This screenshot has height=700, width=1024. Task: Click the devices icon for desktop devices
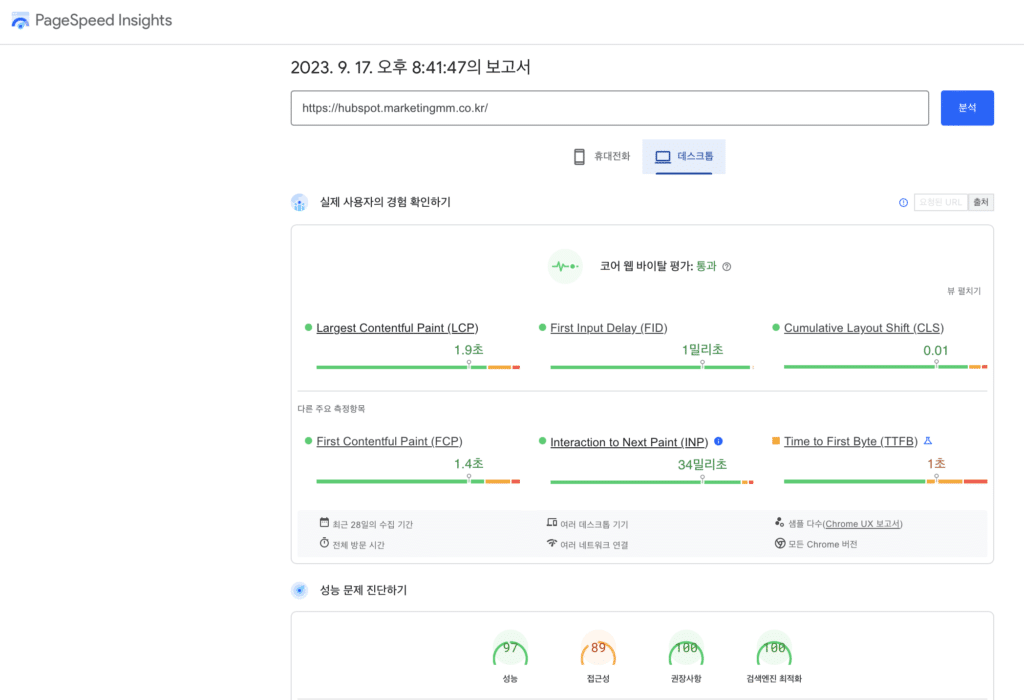pos(552,522)
